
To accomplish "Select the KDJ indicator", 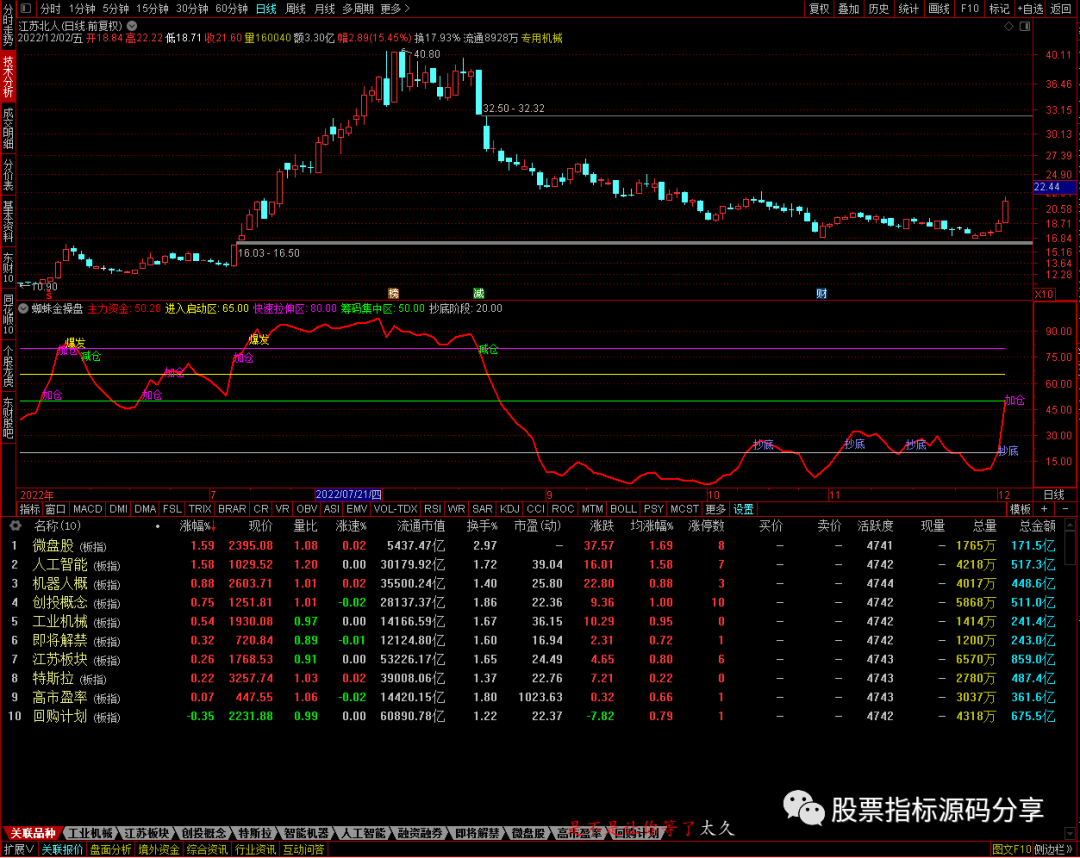I will pyautogui.click(x=510, y=509).
